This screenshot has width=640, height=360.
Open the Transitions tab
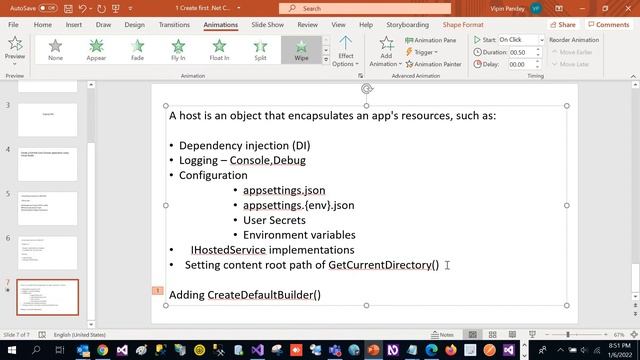174,24
